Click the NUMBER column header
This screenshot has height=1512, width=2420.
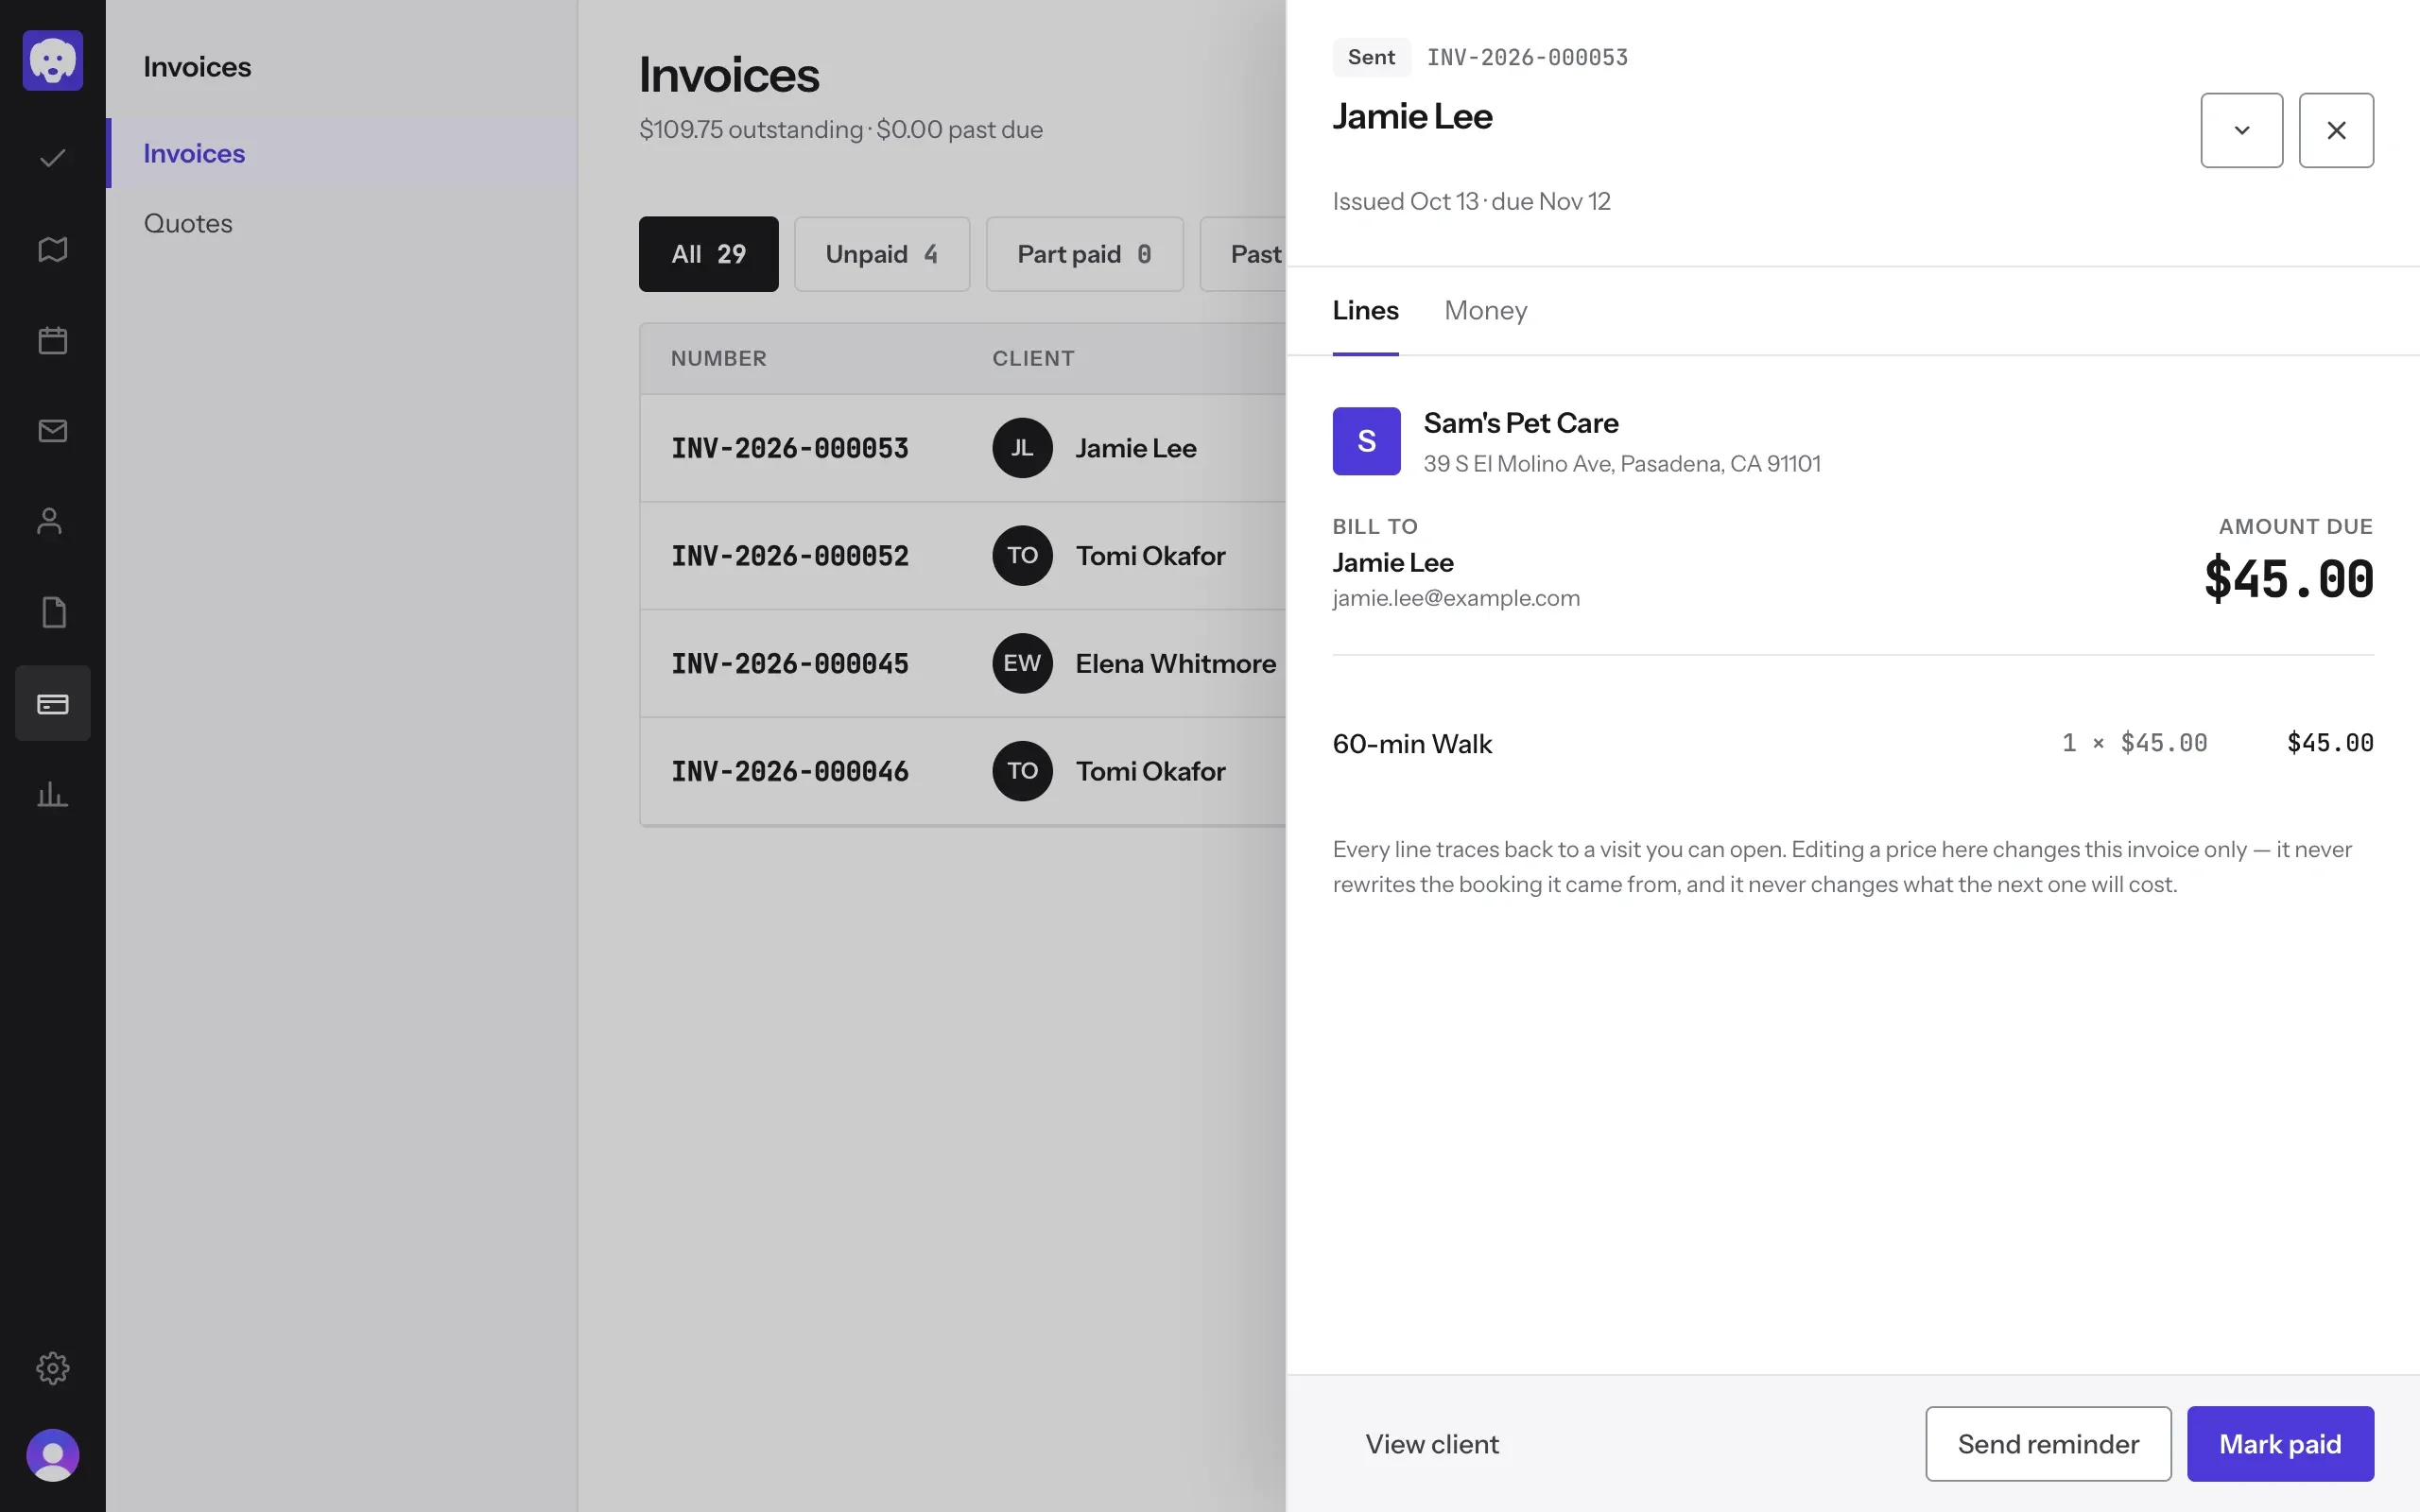[718, 358]
